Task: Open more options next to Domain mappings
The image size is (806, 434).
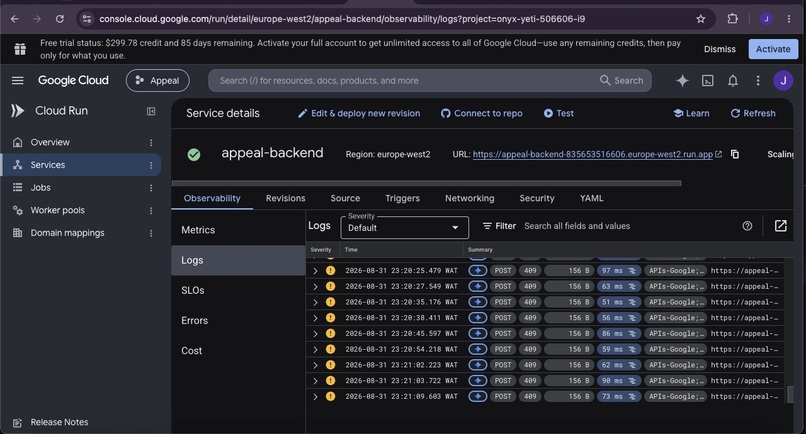Action: 151,233
